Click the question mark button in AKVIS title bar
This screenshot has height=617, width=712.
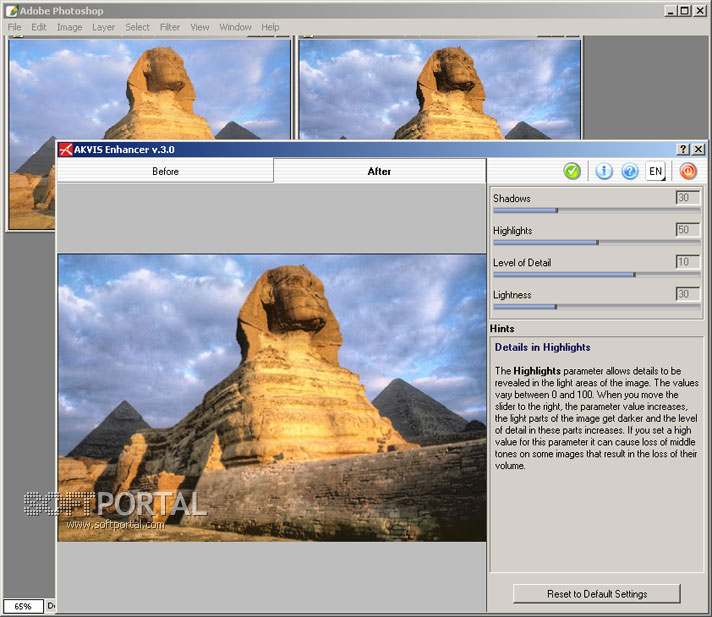point(683,149)
